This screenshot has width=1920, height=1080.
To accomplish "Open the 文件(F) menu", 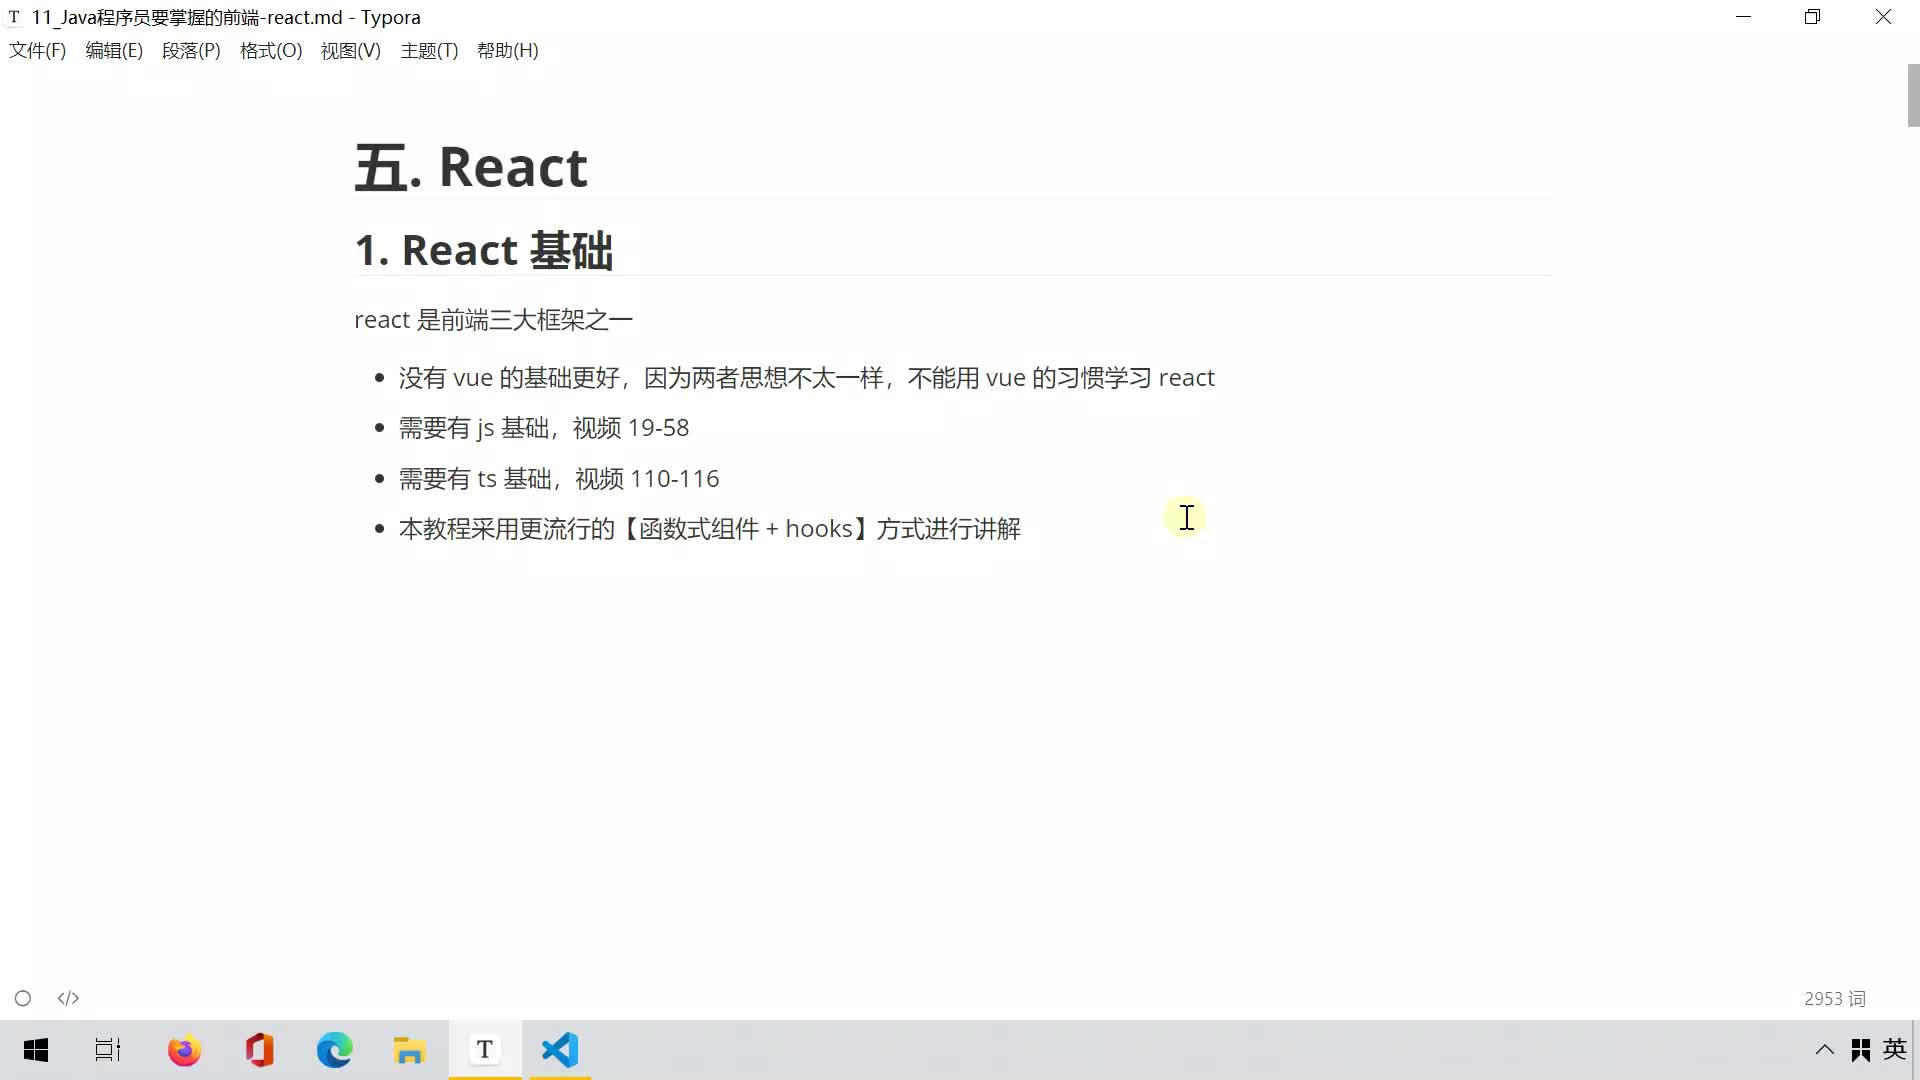I will click(x=37, y=51).
